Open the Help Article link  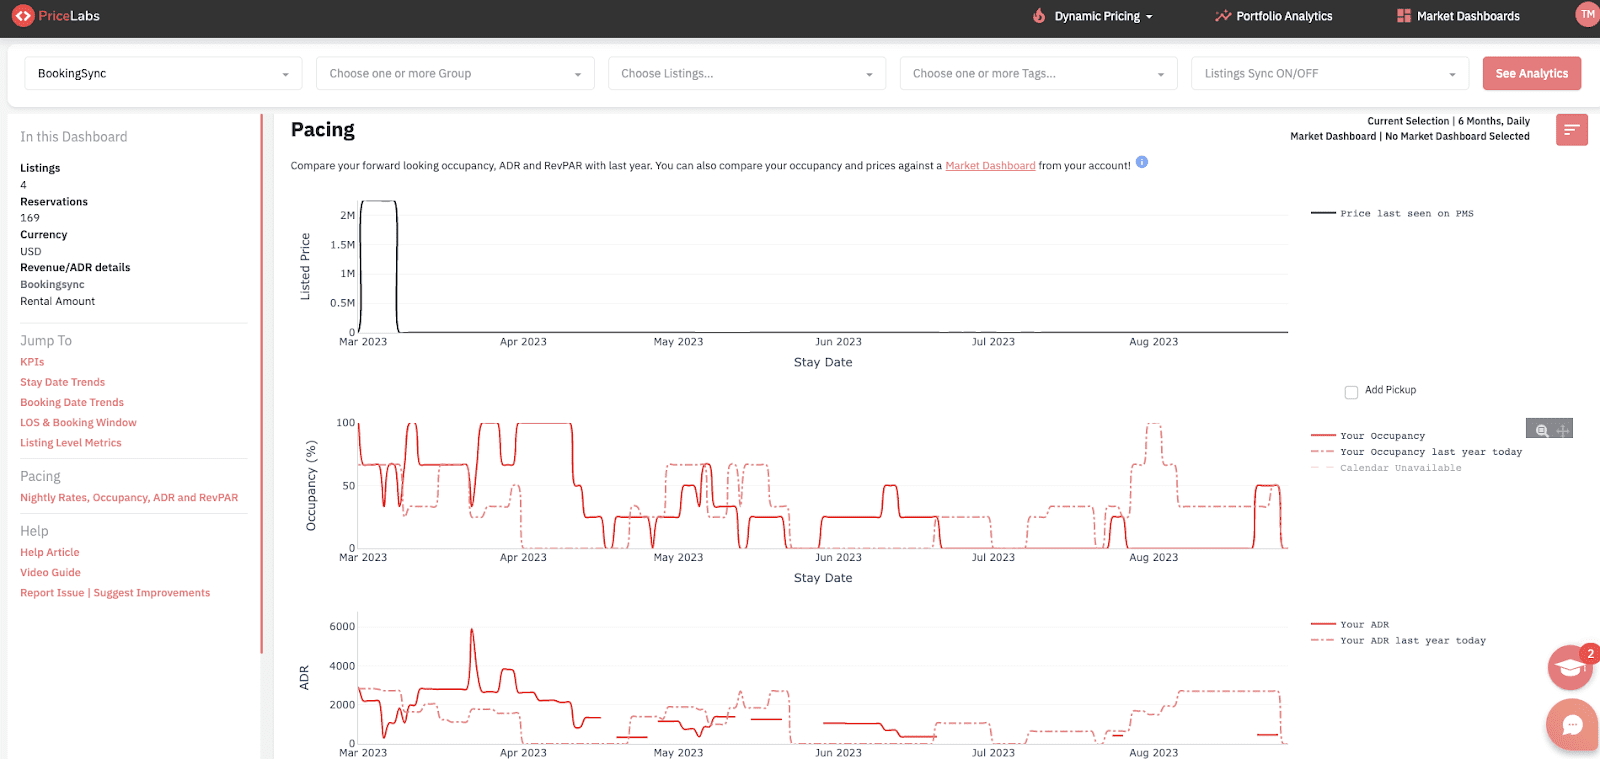50,552
